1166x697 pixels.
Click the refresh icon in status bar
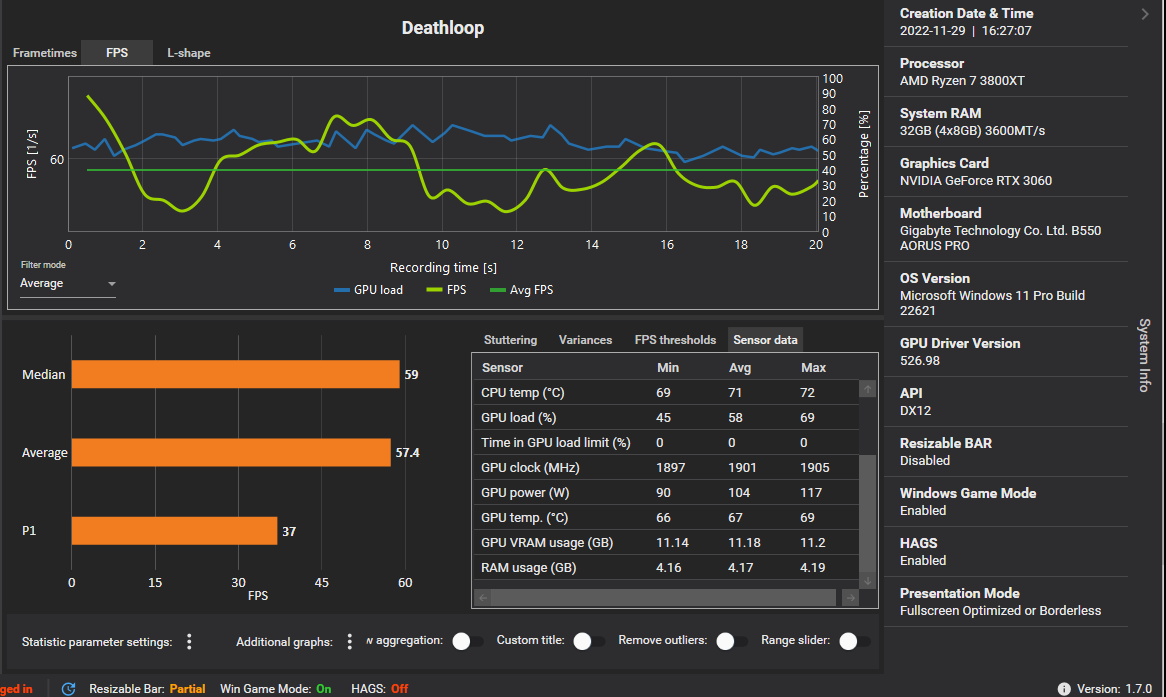68,689
